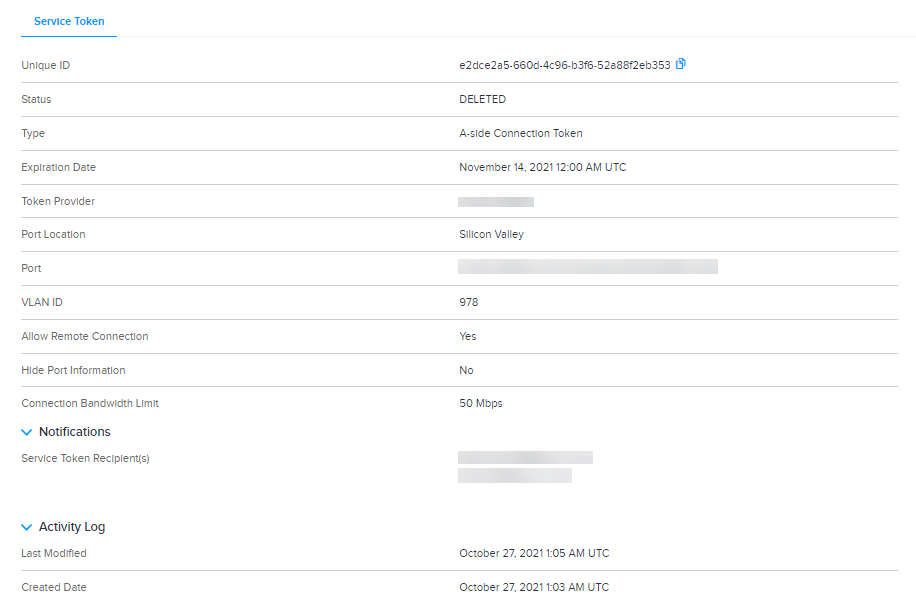Click the DELETED status value
916x612 pixels.
click(x=482, y=99)
